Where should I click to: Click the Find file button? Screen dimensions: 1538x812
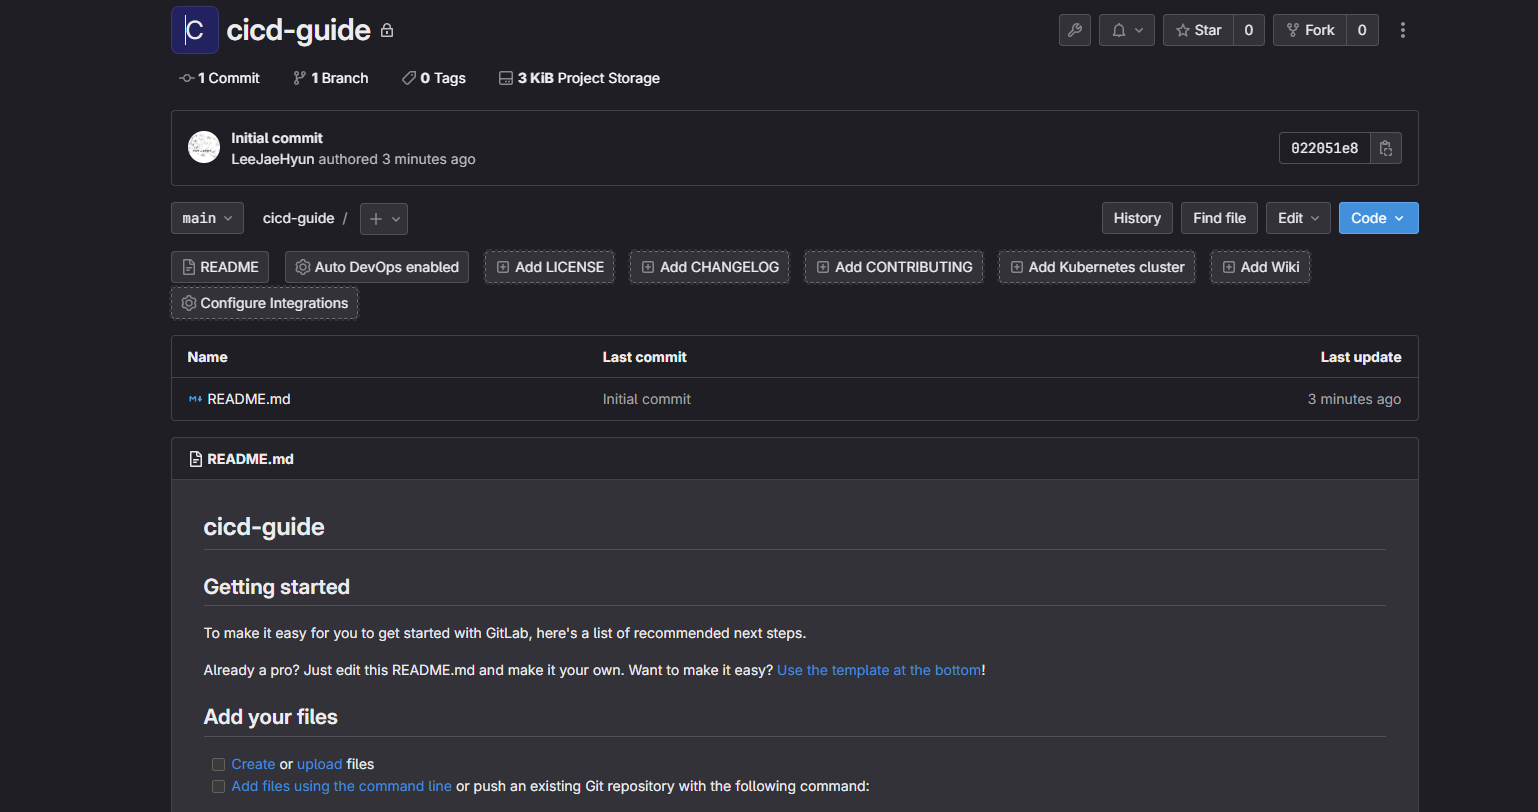[x=1219, y=218]
